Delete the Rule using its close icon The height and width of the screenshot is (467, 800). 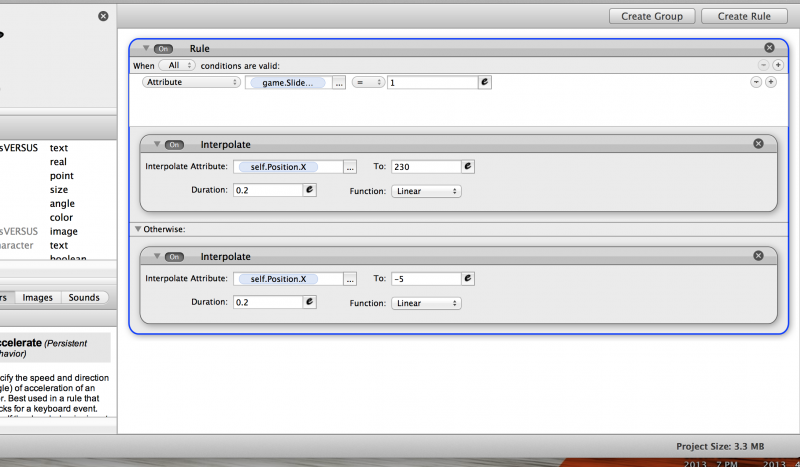tap(769, 48)
